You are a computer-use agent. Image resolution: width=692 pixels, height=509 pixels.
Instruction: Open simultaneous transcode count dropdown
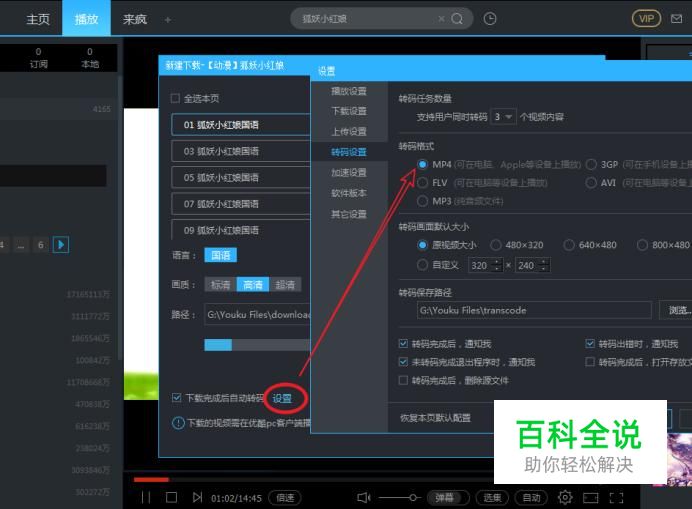pos(503,117)
